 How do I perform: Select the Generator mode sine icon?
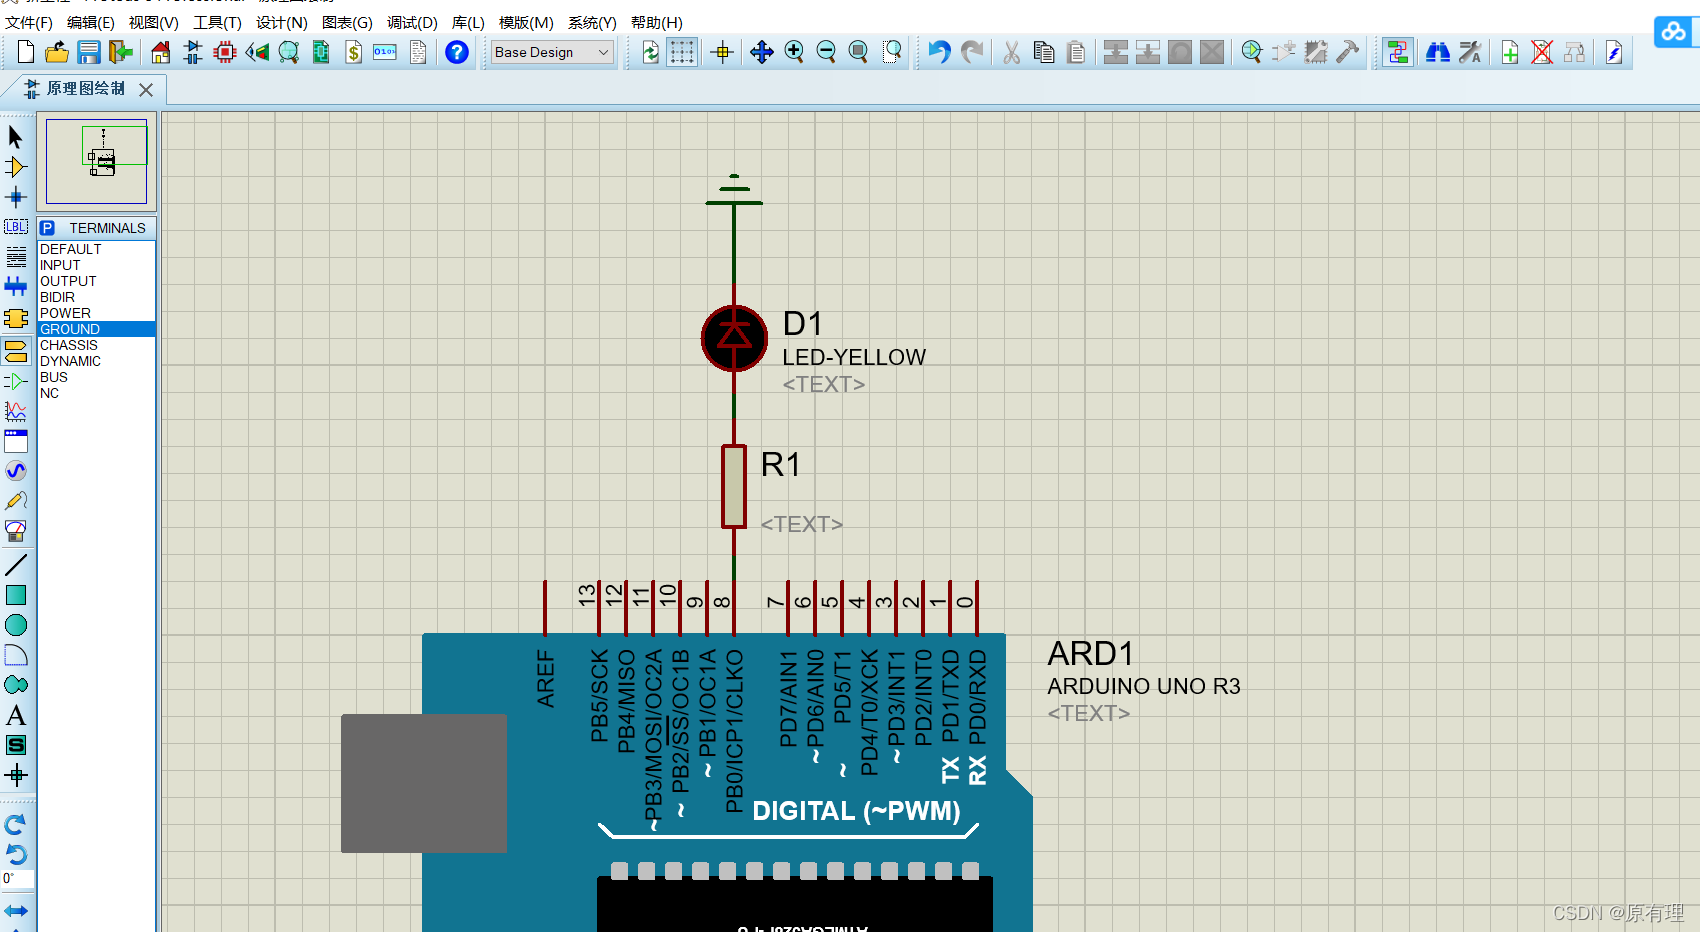16,471
